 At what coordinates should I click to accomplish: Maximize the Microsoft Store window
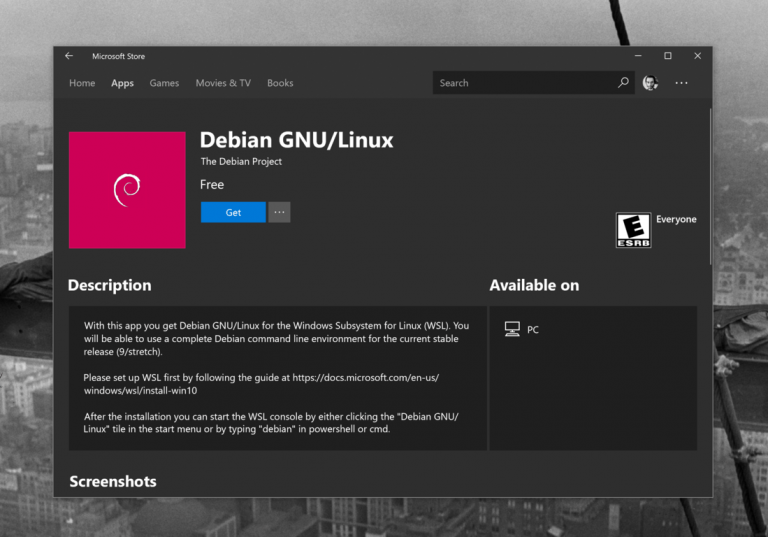pyautogui.click(x=668, y=56)
